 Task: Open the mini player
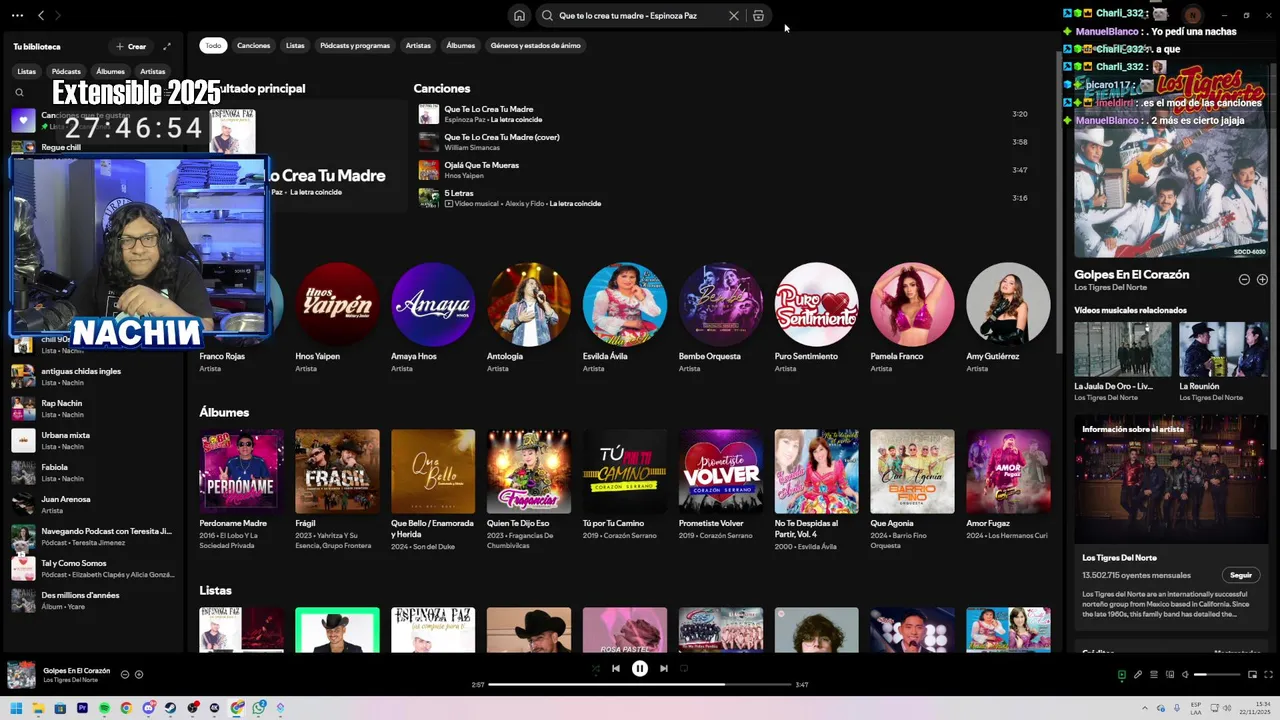[1252, 674]
